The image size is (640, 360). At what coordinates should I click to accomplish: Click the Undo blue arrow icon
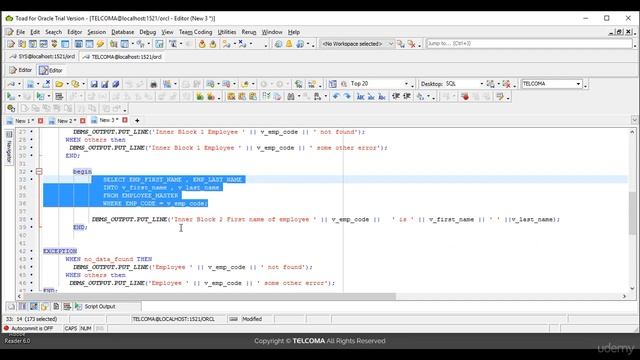pos(336,96)
